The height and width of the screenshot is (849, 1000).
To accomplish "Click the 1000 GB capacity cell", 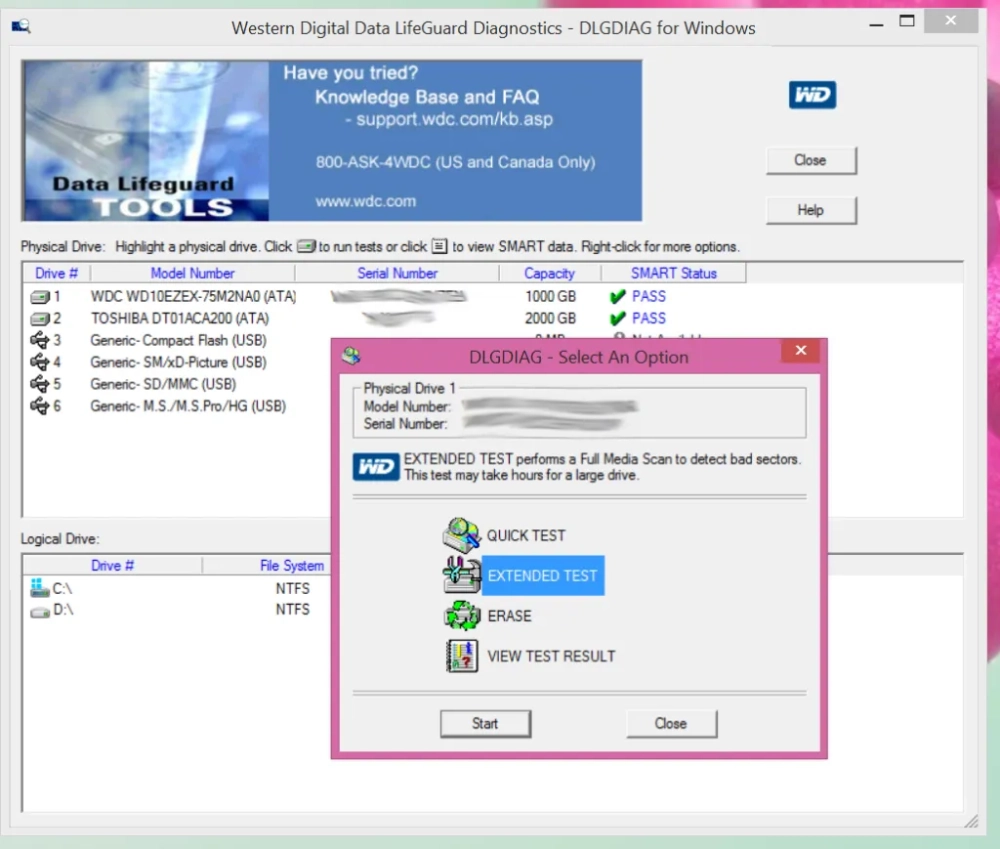I will [550, 297].
